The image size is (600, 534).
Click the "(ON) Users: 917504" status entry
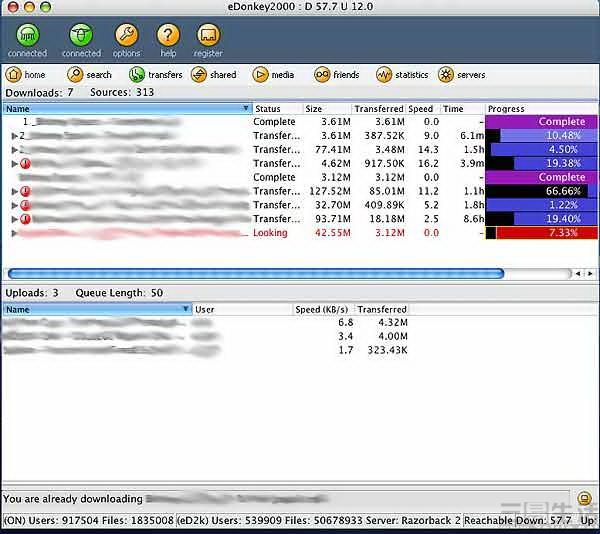(x=52, y=520)
